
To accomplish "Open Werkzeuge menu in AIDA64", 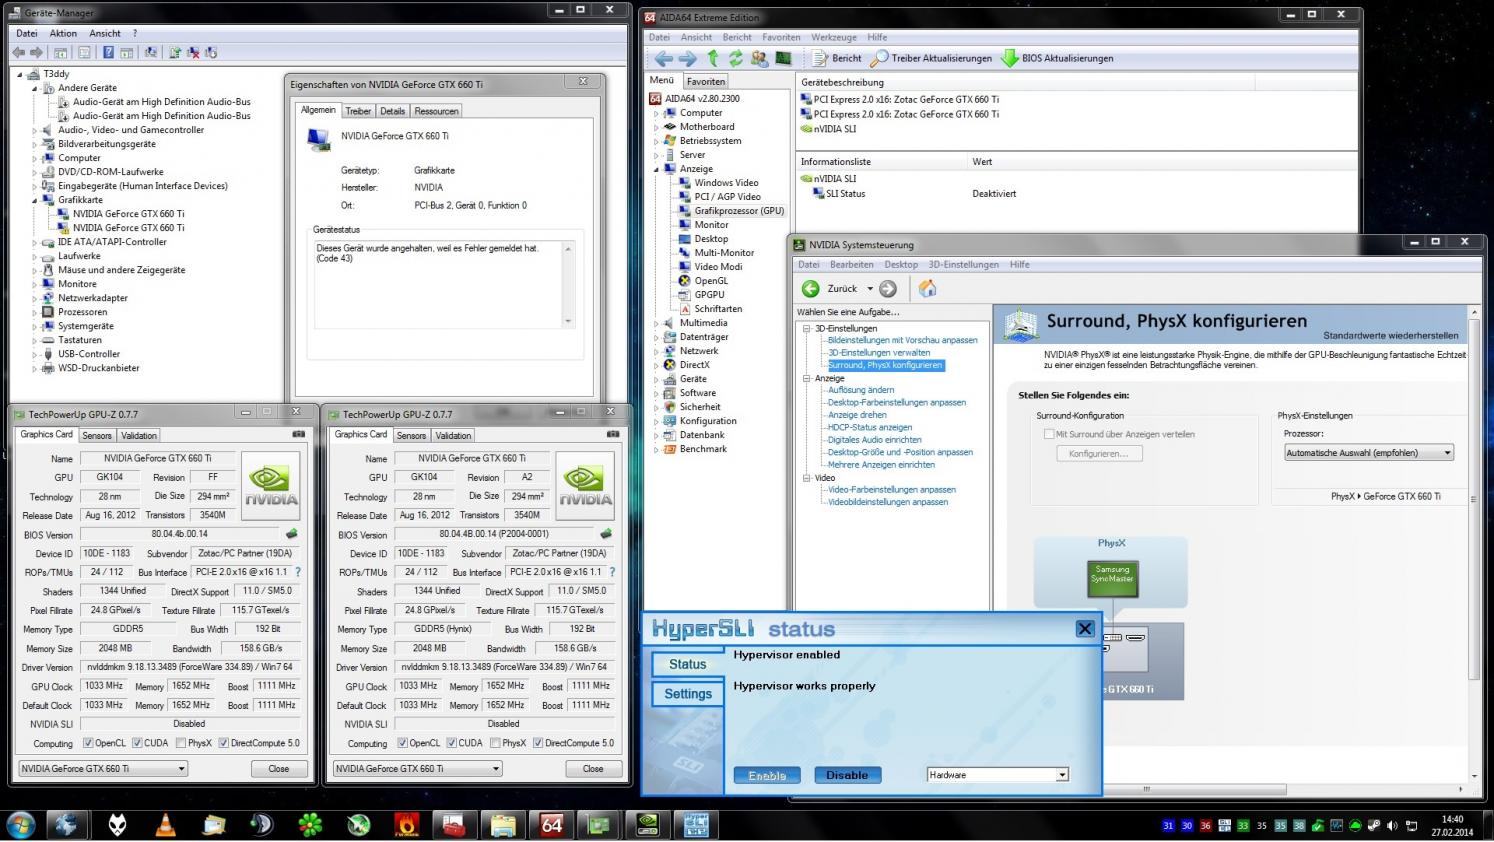I will pyautogui.click(x=834, y=37).
